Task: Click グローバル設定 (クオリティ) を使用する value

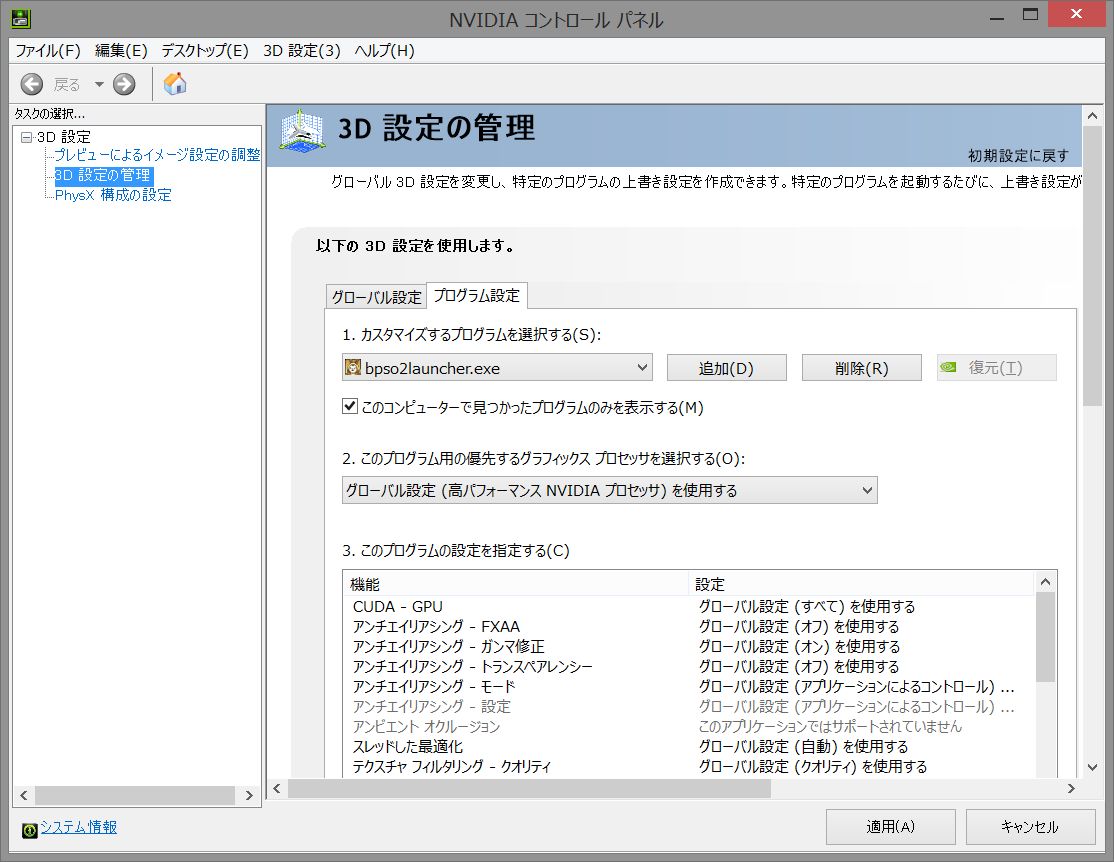Action: coord(813,766)
